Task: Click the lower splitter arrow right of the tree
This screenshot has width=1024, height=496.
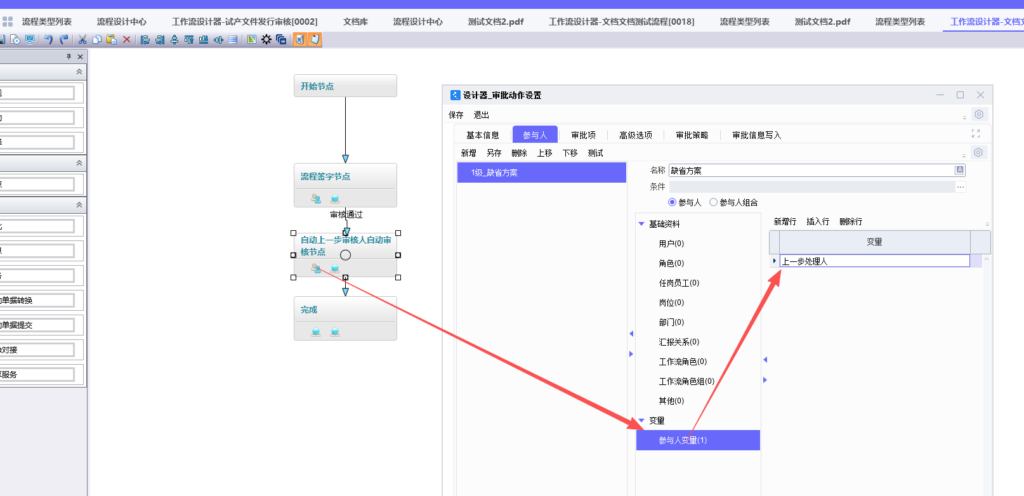Action: click(765, 380)
